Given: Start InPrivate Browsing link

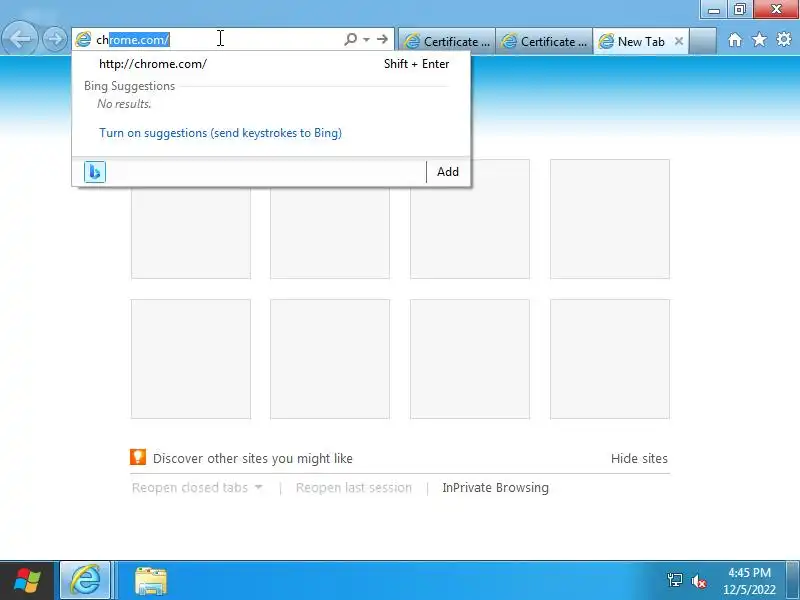Looking at the screenshot, I should 495,488.
